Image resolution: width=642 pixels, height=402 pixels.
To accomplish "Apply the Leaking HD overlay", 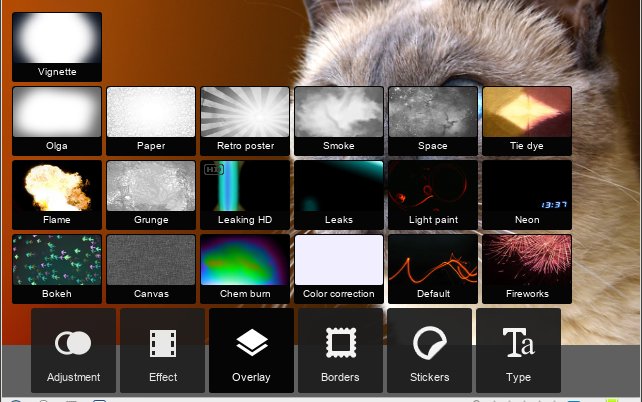I will click(245, 195).
